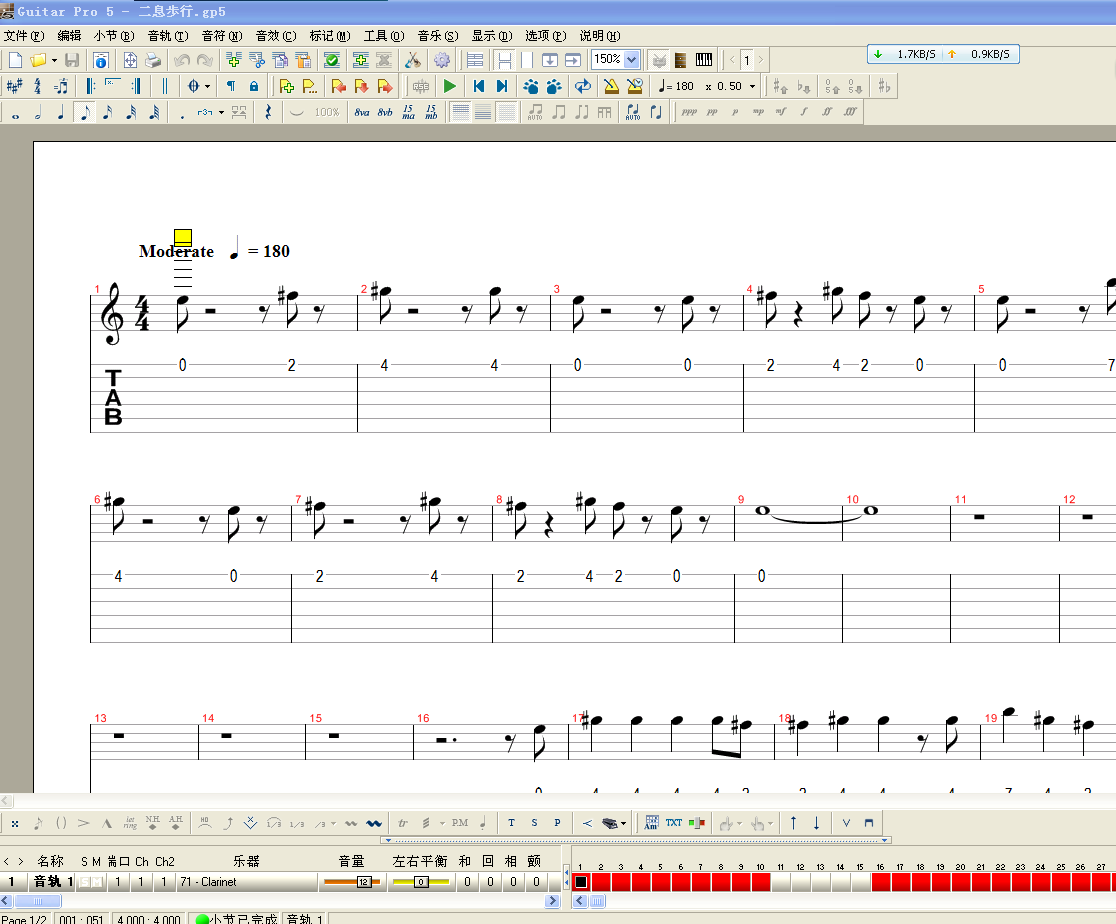Show the fretboard panel
1116x924 pixels.
[680, 61]
